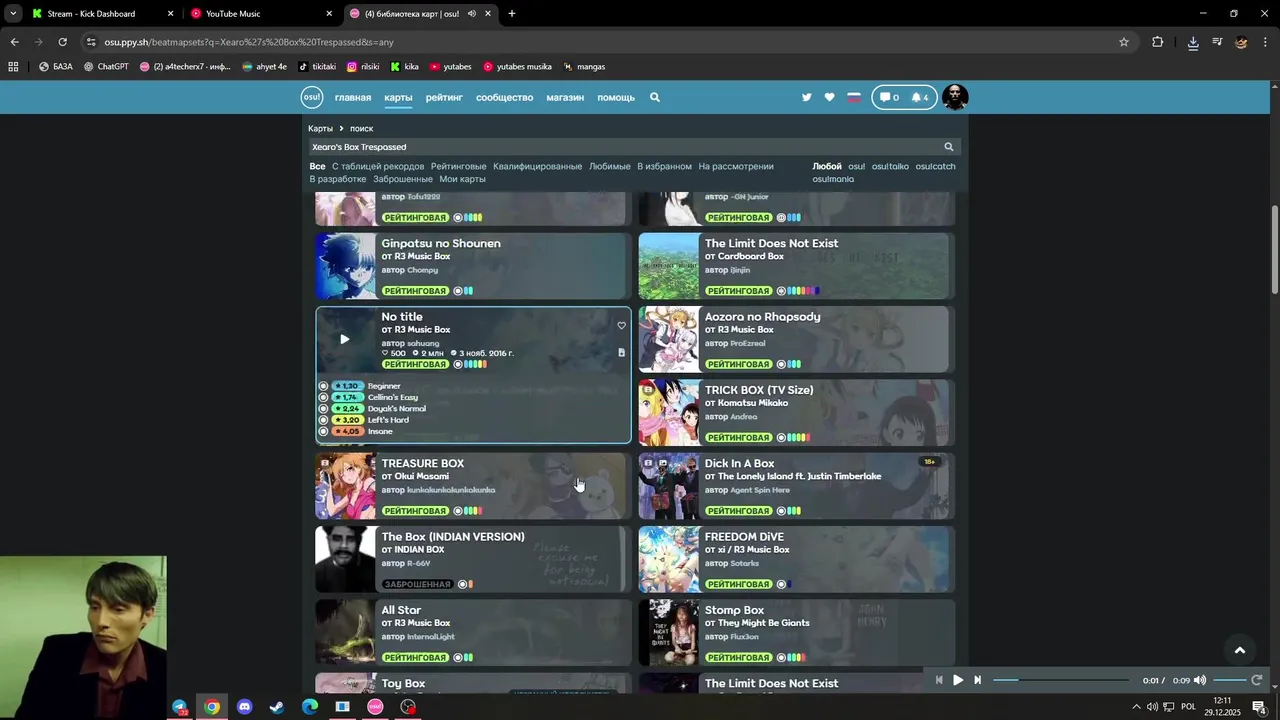Click the search magnifier in osu! navbar

[x=655, y=97]
